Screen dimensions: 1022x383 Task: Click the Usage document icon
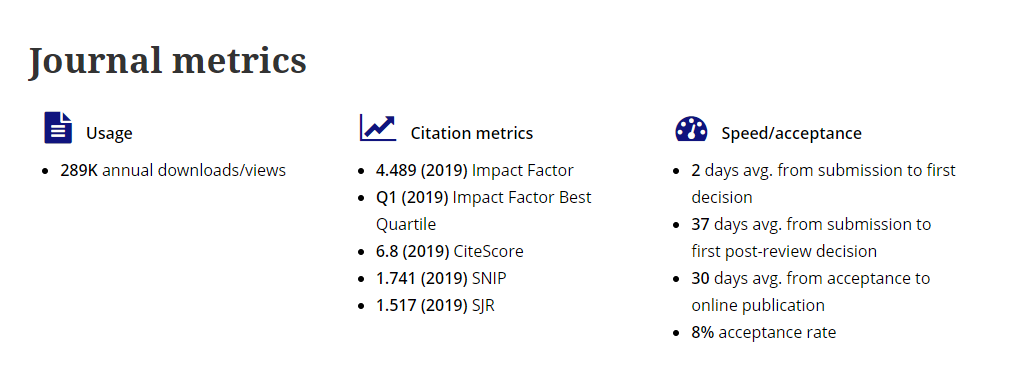coord(58,128)
